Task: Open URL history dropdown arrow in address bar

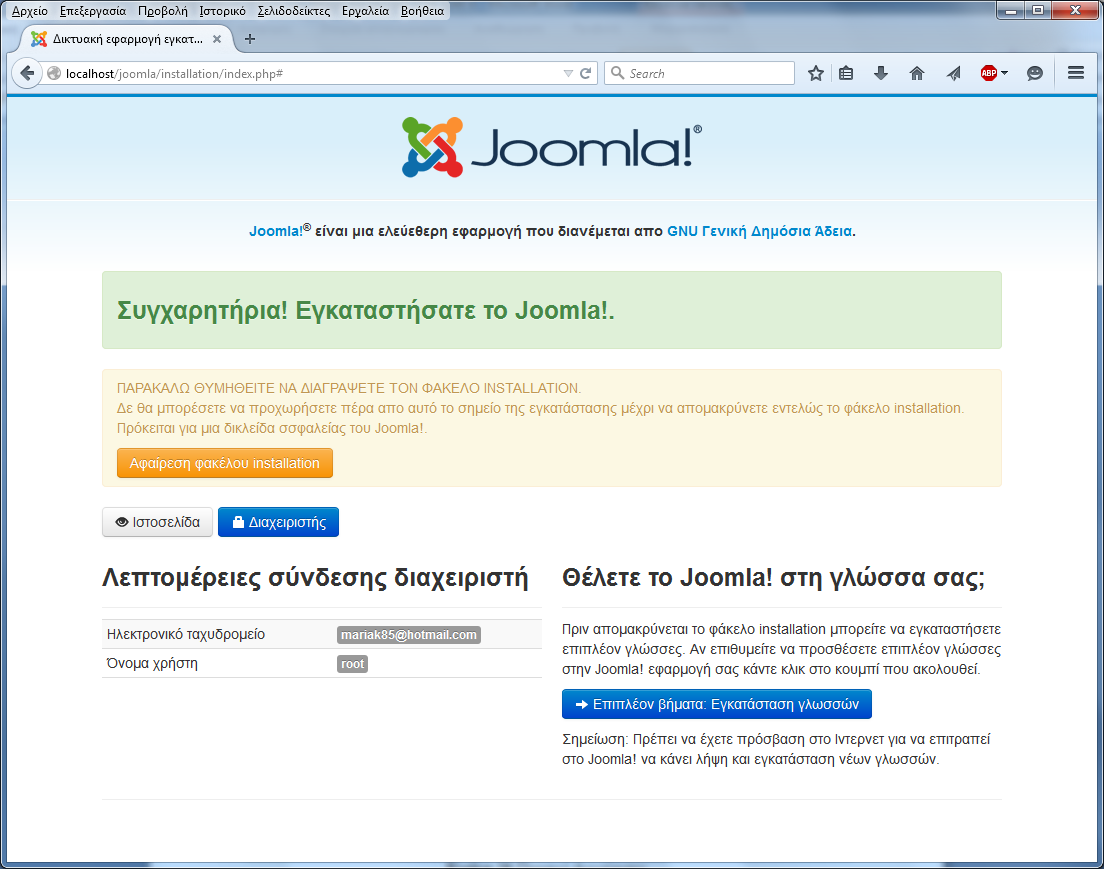Action: pyautogui.click(x=568, y=73)
